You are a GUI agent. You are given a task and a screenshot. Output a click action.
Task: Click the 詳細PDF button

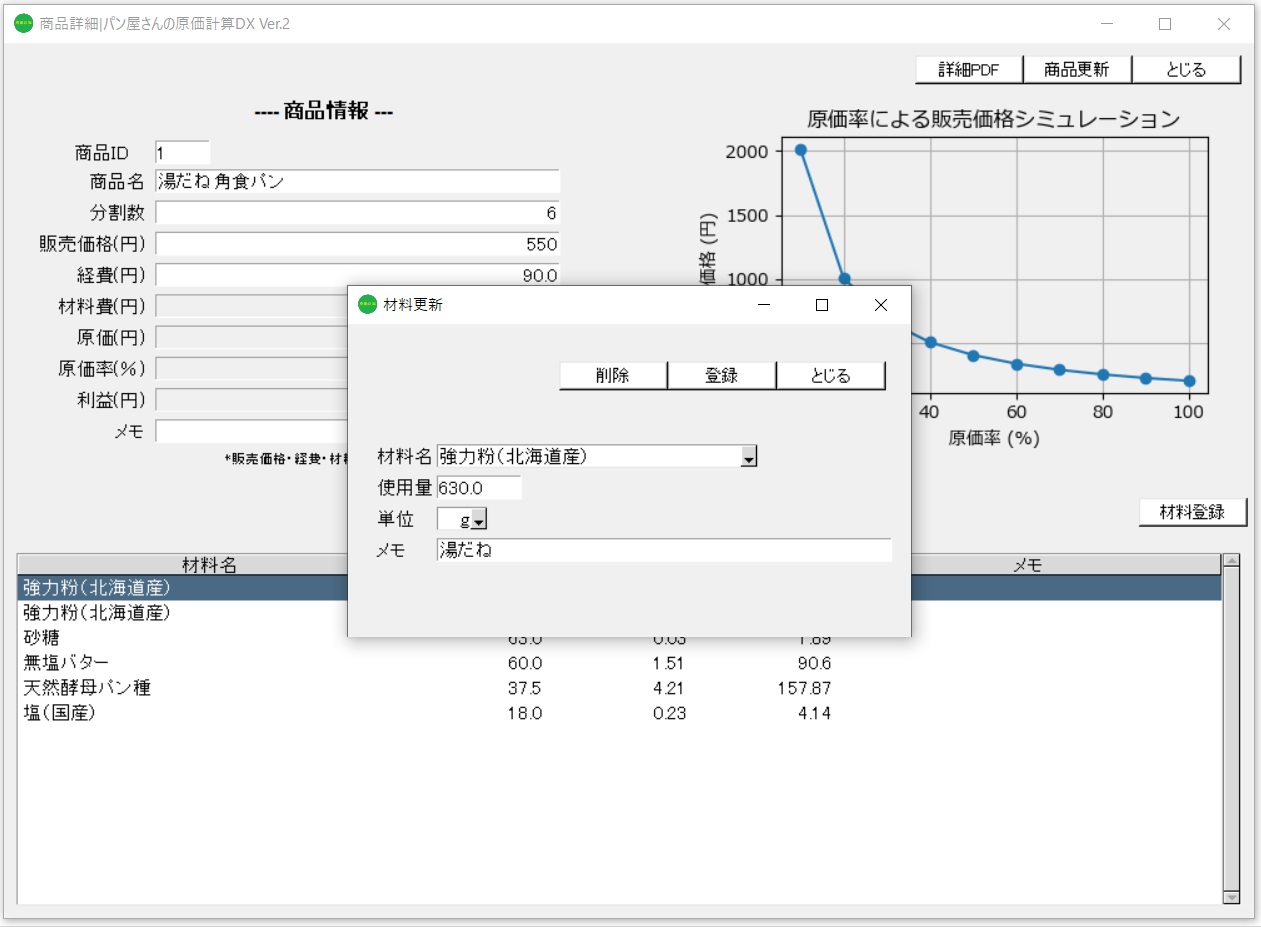point(969,70)
